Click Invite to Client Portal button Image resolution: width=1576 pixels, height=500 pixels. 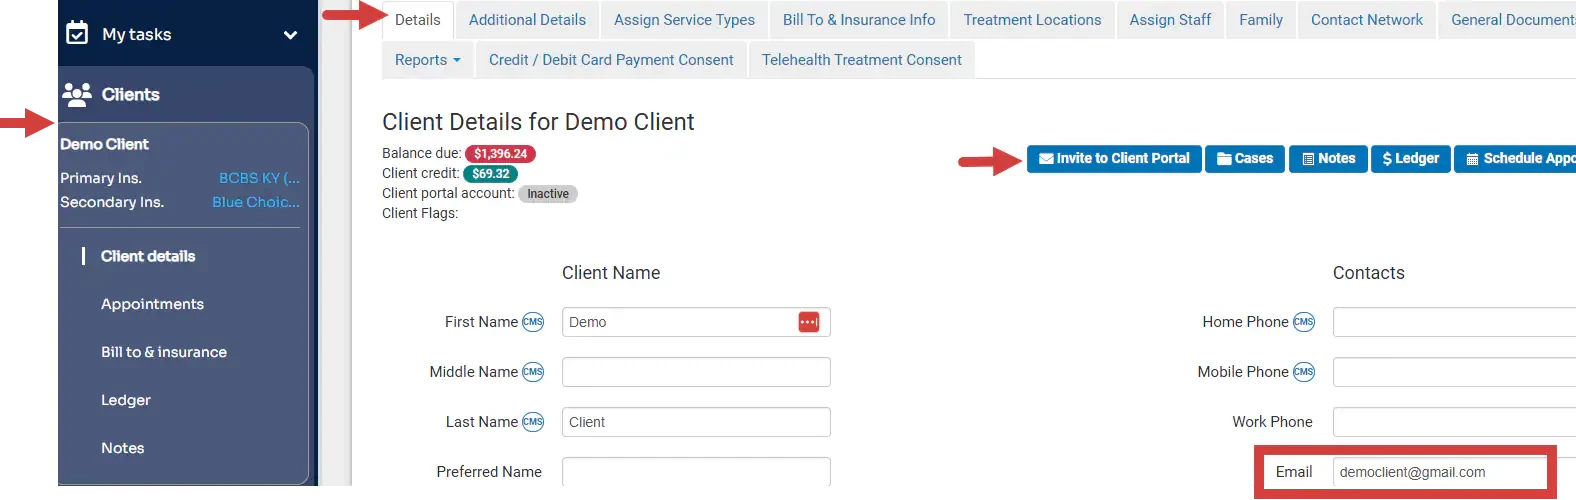point(1114,159)
